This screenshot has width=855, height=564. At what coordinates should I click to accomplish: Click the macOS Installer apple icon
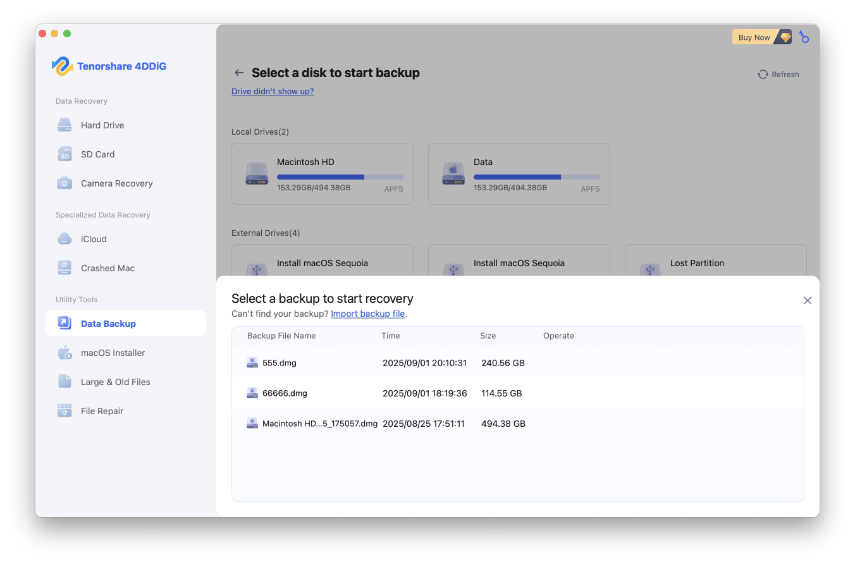[64, 352]
